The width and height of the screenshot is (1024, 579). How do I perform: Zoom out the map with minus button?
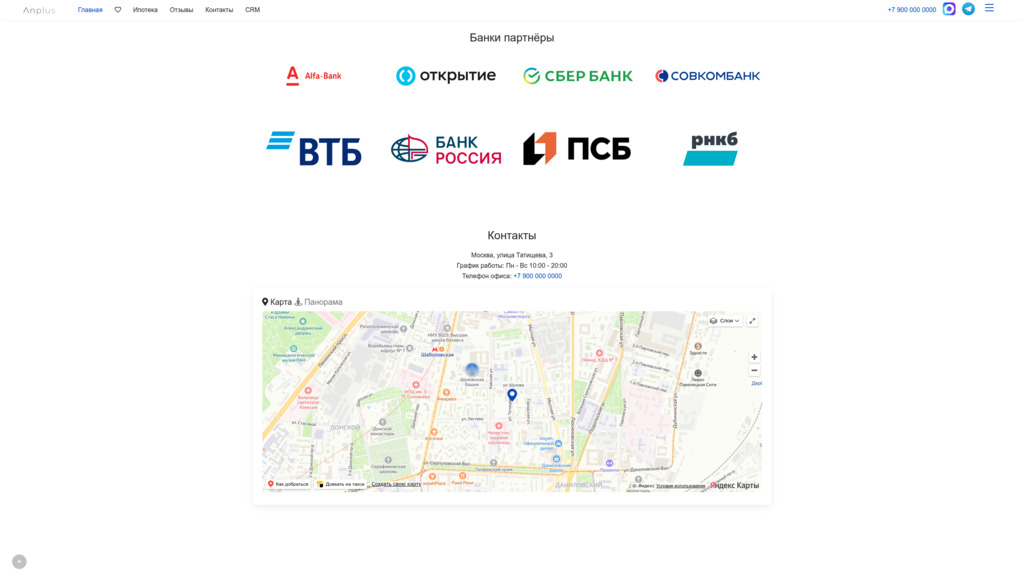coord(754,371)
